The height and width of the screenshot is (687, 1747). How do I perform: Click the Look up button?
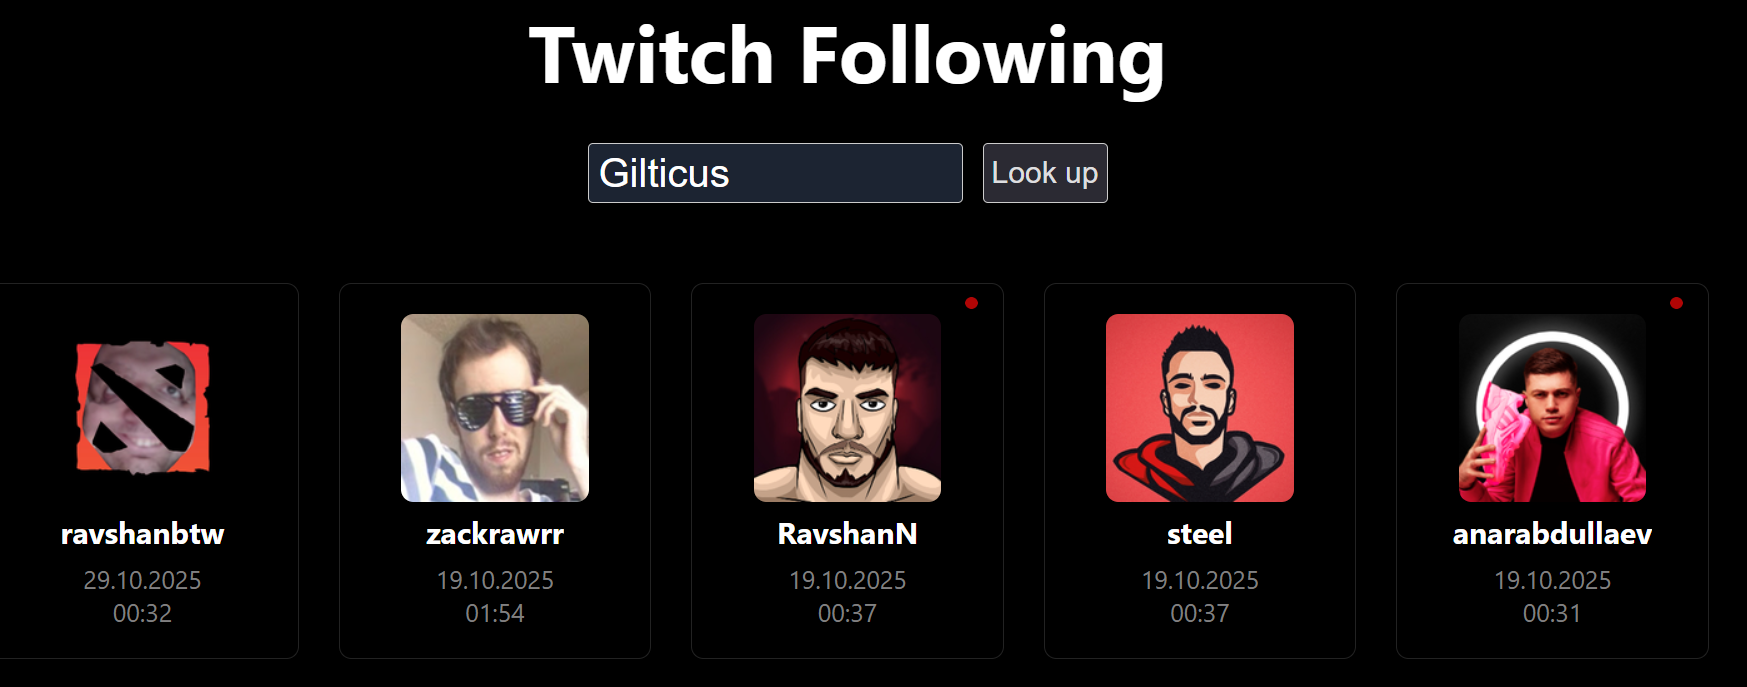1045,173
